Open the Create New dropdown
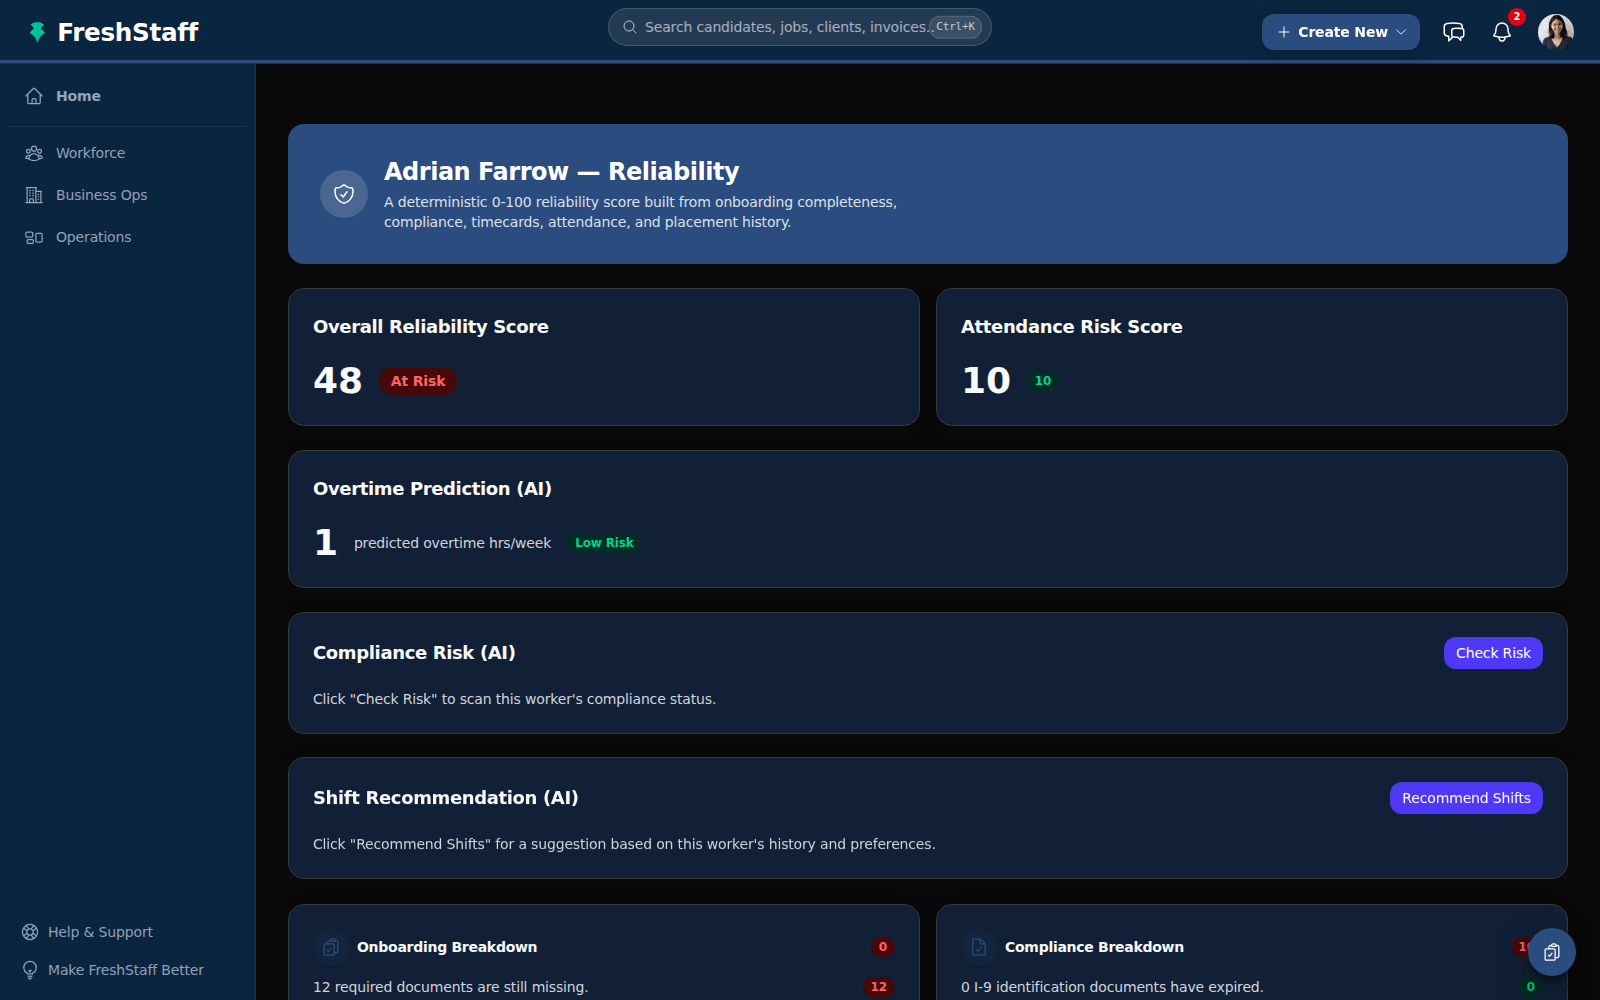1600x1000 pixels. click(x=1341, y=32)
